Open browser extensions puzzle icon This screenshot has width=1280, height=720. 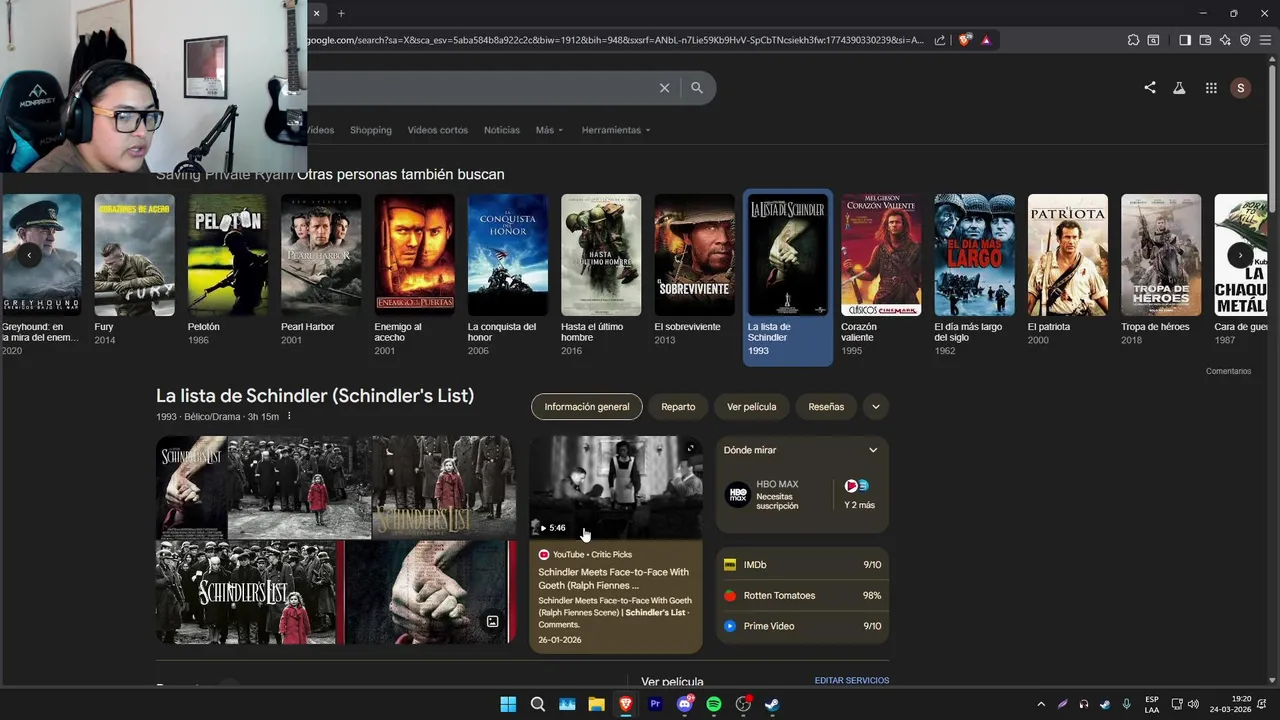pos(1133,40)
